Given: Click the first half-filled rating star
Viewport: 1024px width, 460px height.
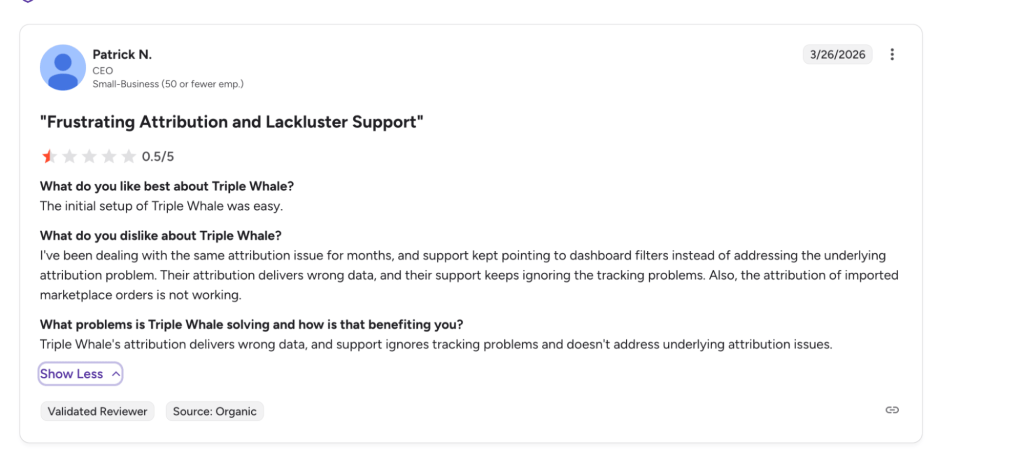Looking at the screenshot, I should click(x=49, y=156).
